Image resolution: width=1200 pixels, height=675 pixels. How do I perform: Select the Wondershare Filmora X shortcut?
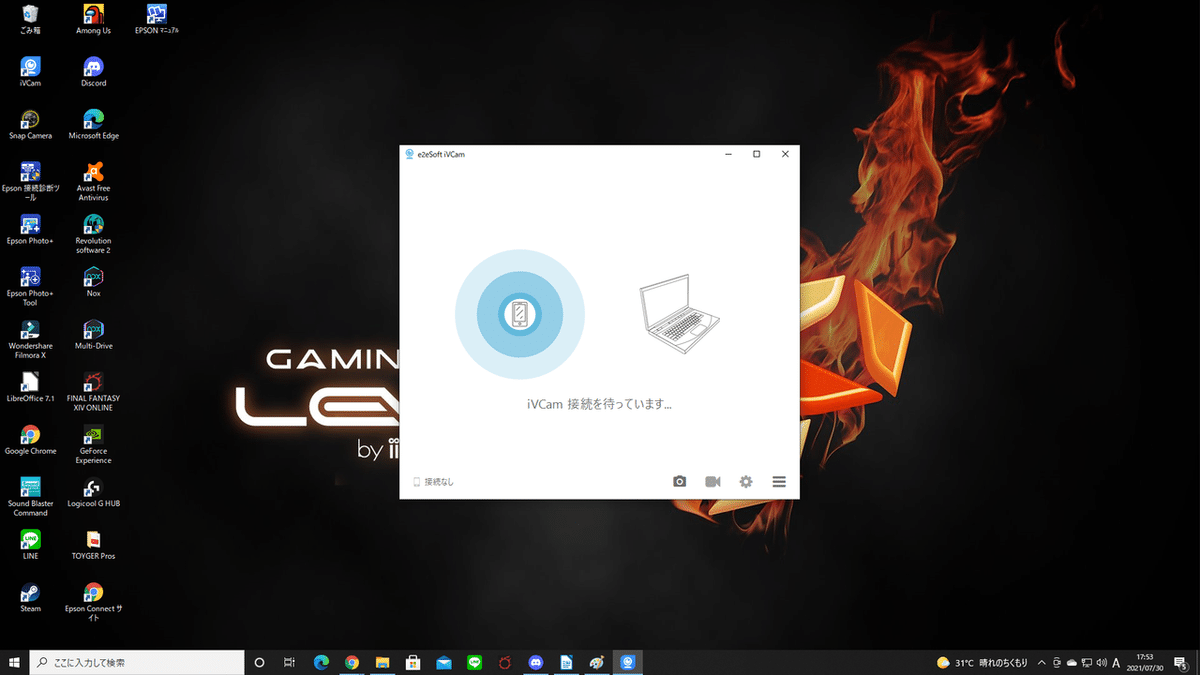coord(31,339)
